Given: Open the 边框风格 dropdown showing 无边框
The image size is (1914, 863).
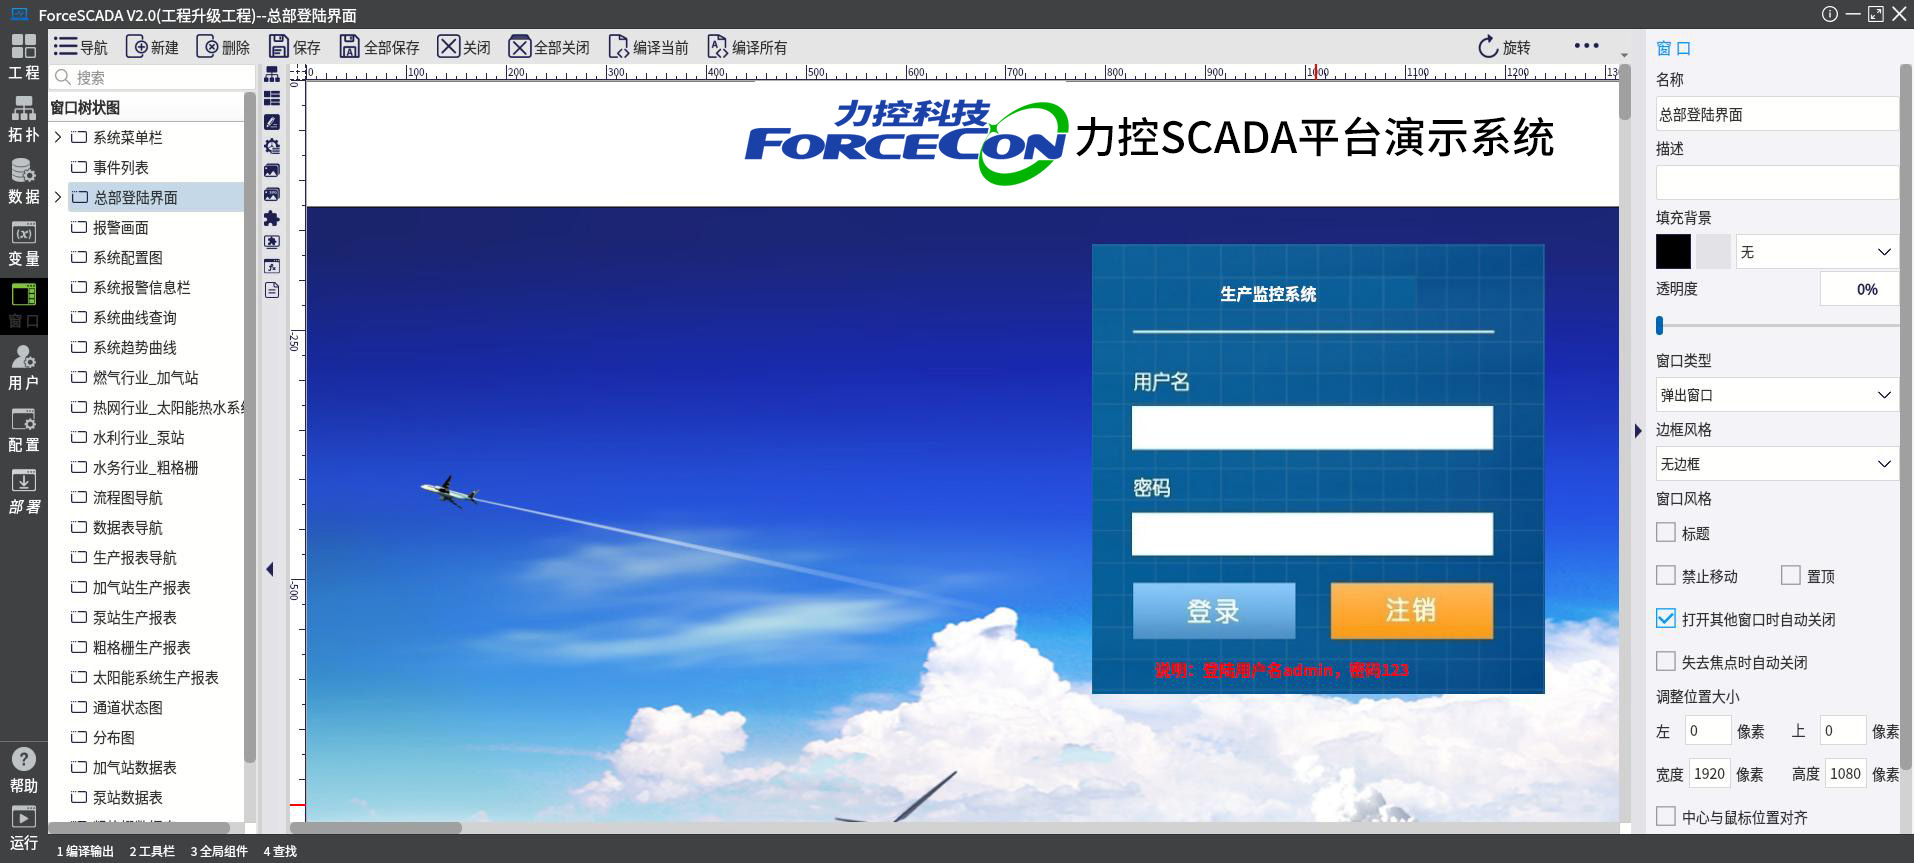Looking at the screenshot, I should tap(1776, 464).
